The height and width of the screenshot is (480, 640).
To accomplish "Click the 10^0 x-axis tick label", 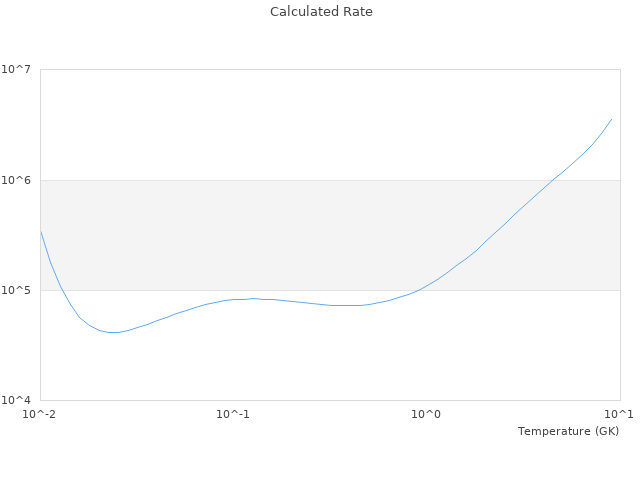I will click(426, 414).
